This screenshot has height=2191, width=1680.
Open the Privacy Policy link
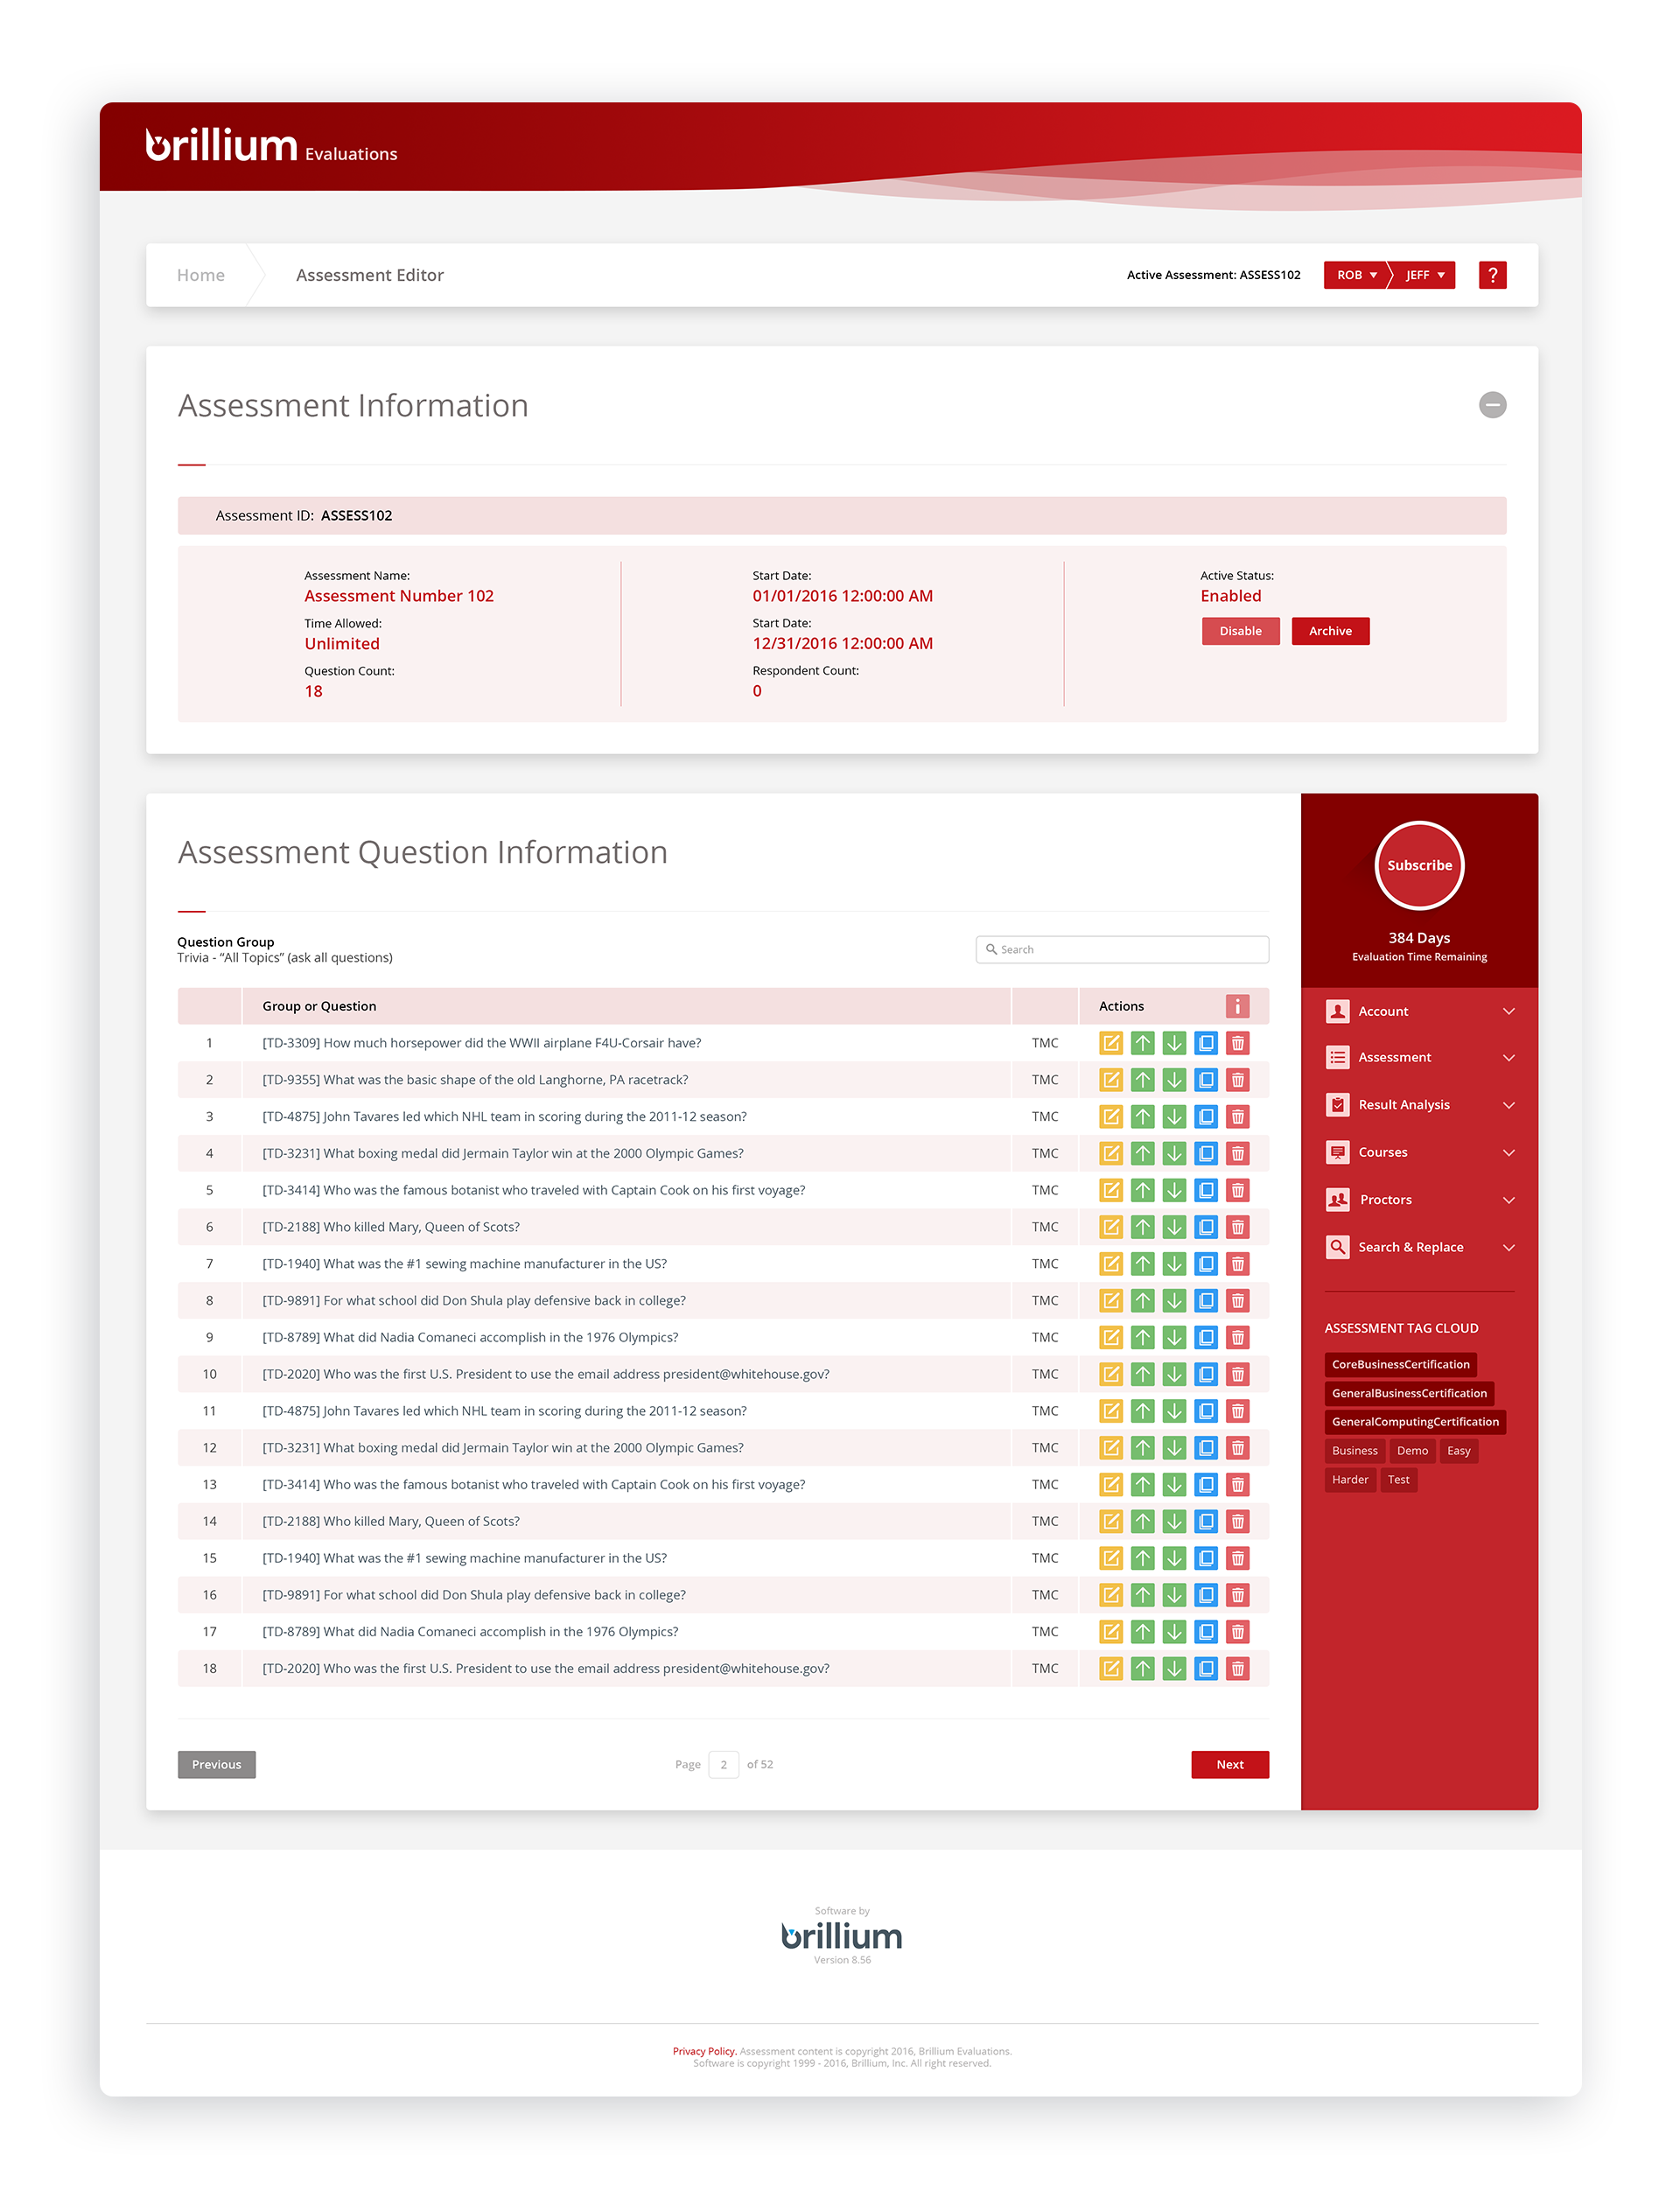[x=704, y=2051]
